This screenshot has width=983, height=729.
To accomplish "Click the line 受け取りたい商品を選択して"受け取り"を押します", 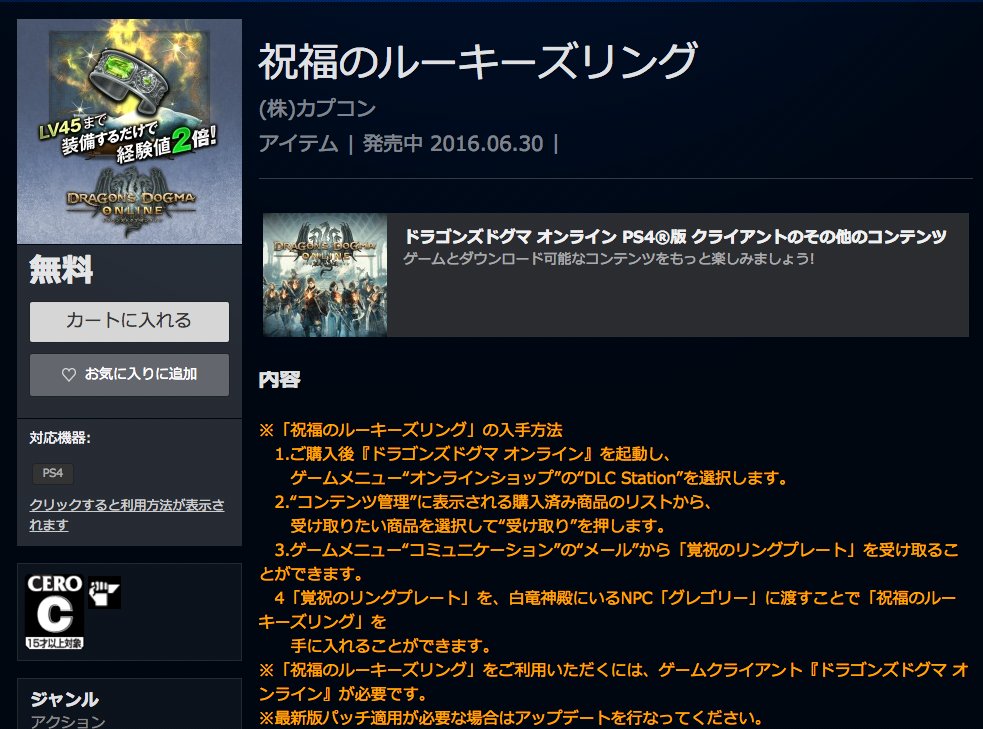I will coord(477,526).
